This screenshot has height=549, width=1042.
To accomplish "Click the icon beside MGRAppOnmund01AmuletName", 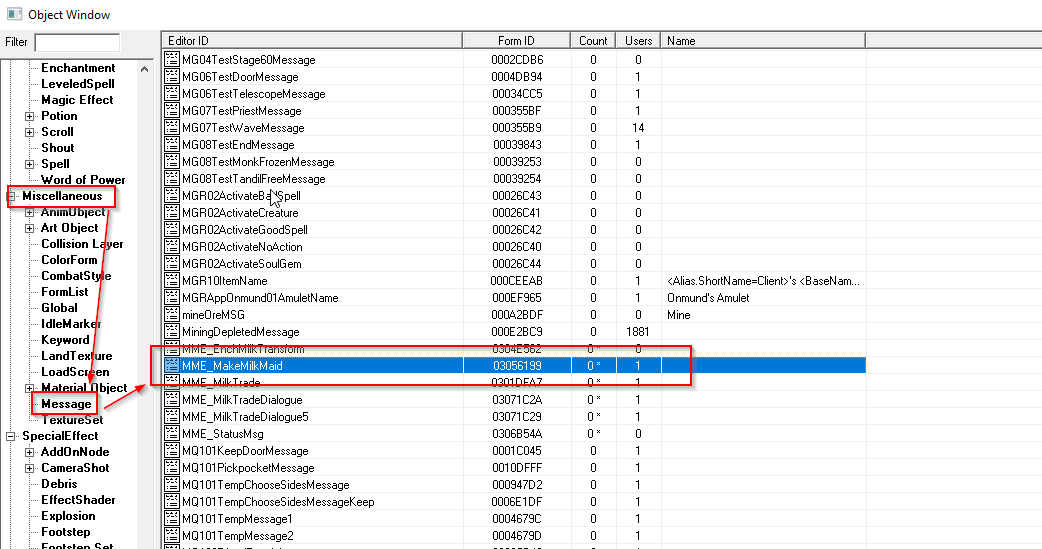I will (172, 298).
